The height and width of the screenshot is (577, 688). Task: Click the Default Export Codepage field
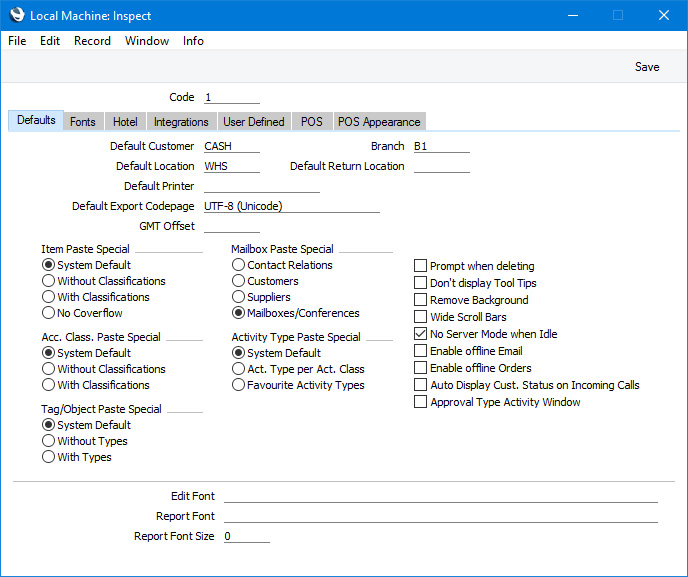pyautogui.click(x=292, y=206)
